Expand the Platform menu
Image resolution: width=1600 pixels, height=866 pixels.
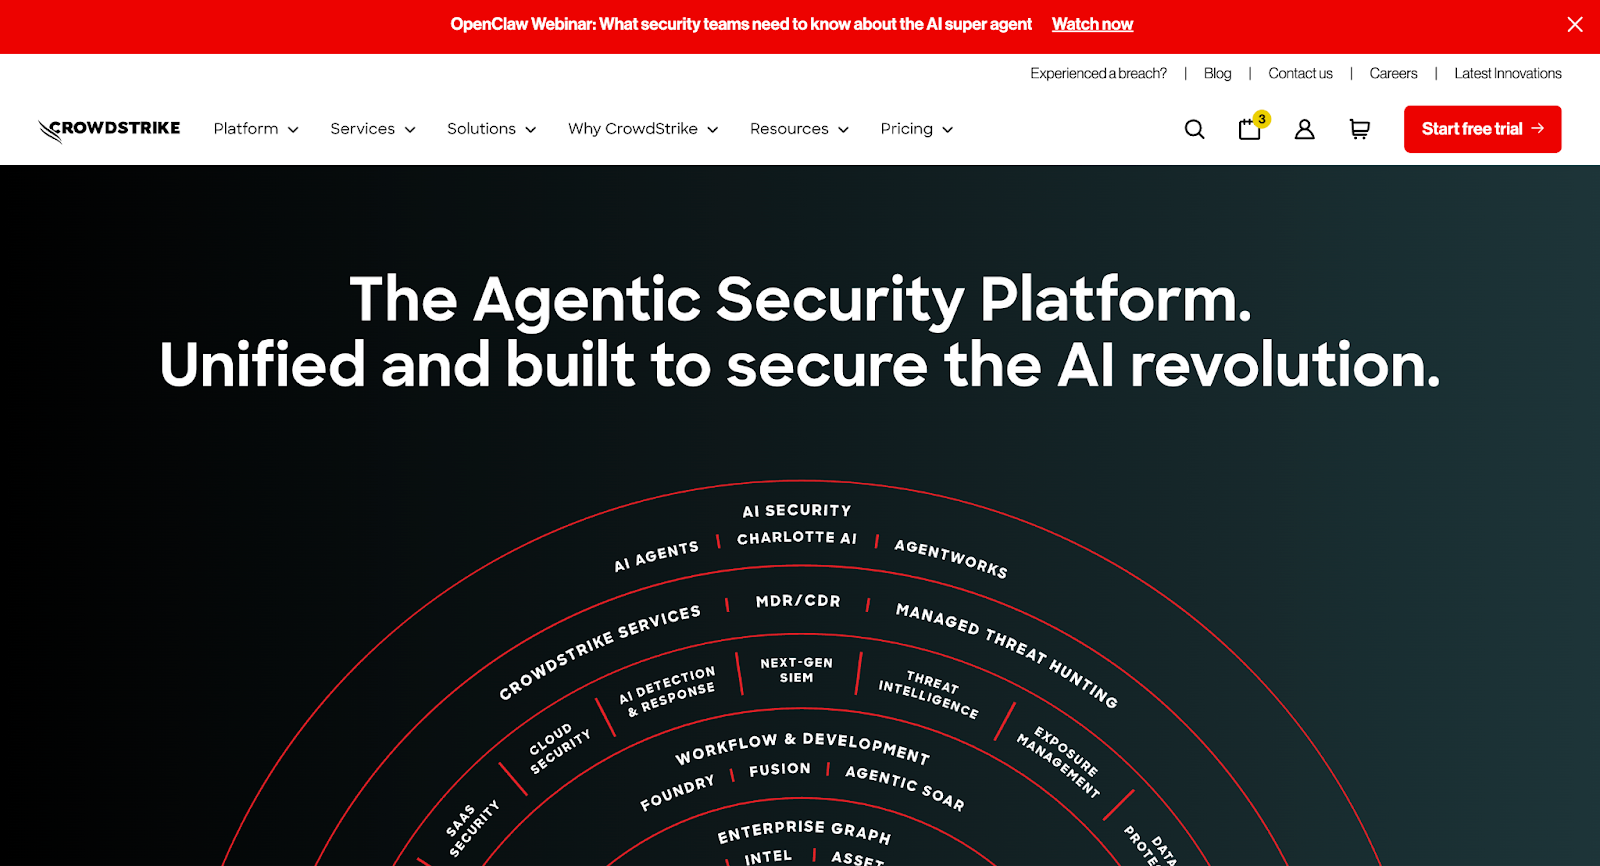point(256,129)
